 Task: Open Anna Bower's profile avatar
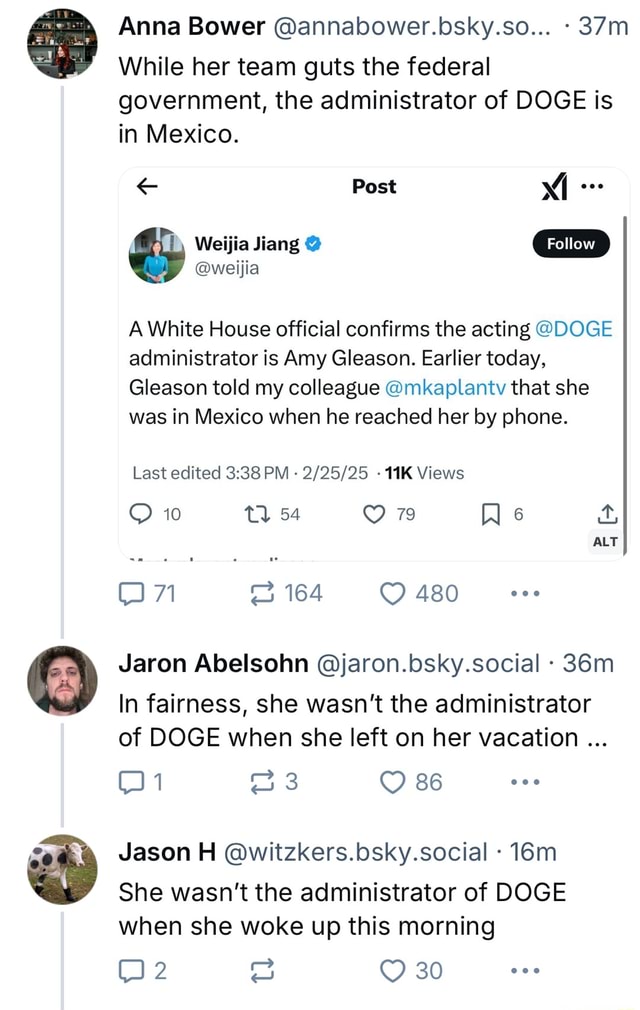tap(62, 42)
